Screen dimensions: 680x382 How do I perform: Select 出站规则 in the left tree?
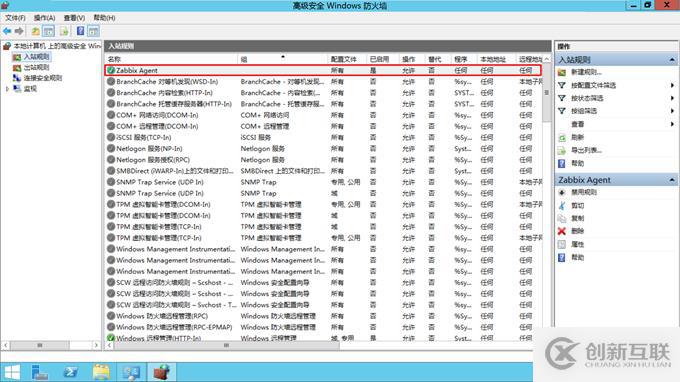[x=36, y=68]
